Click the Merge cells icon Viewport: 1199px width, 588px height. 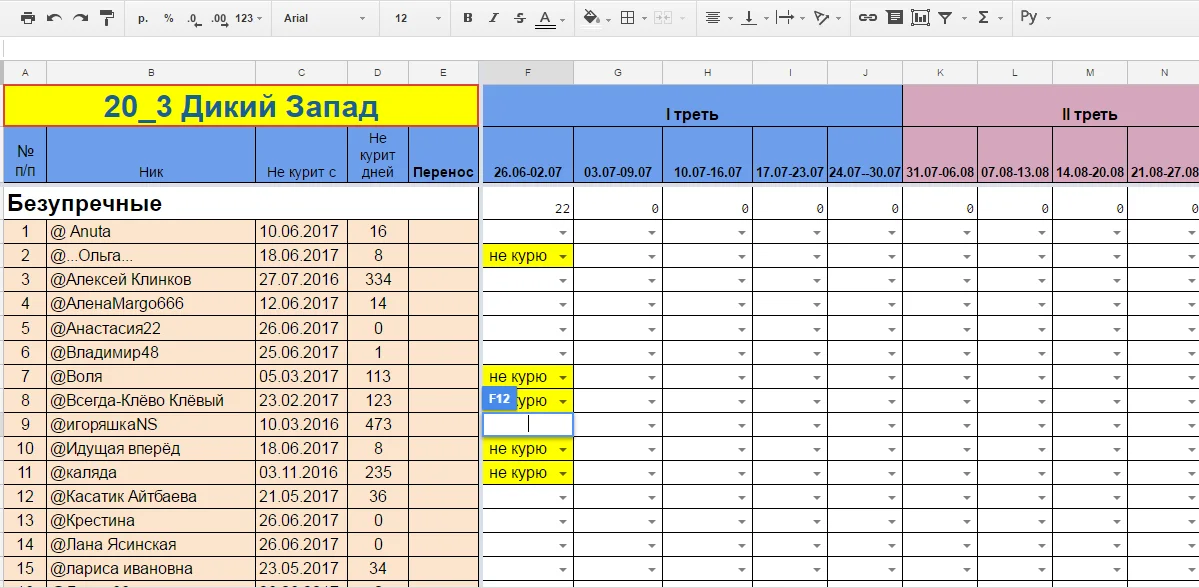tap(663, 18)
